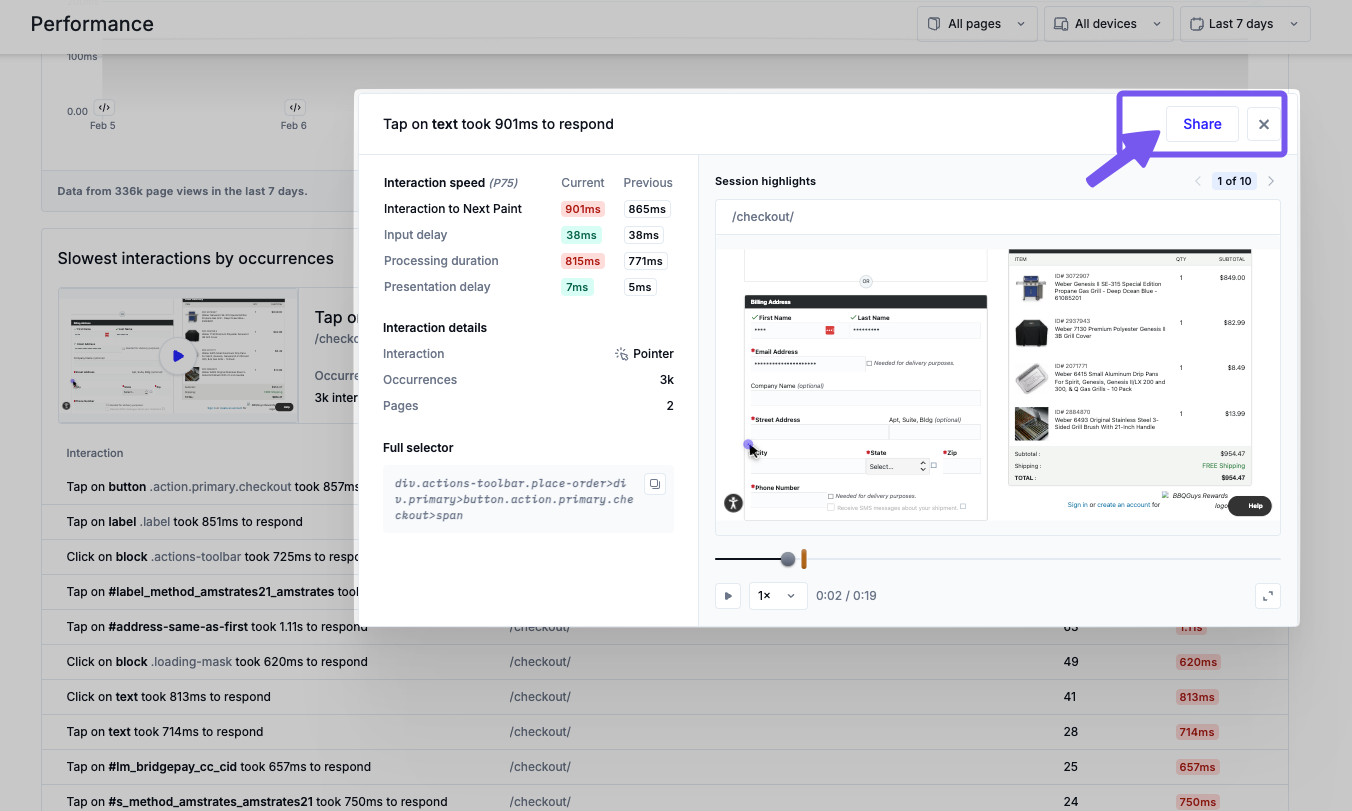
Task: Open the All pages filter dropdown
Action: pos(976,24)
